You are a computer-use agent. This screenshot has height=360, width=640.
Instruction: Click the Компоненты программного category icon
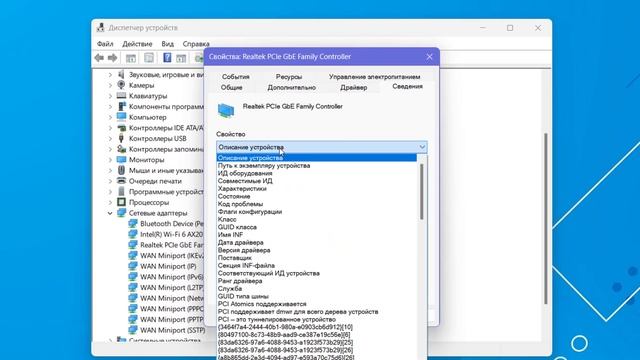[121, 106]
